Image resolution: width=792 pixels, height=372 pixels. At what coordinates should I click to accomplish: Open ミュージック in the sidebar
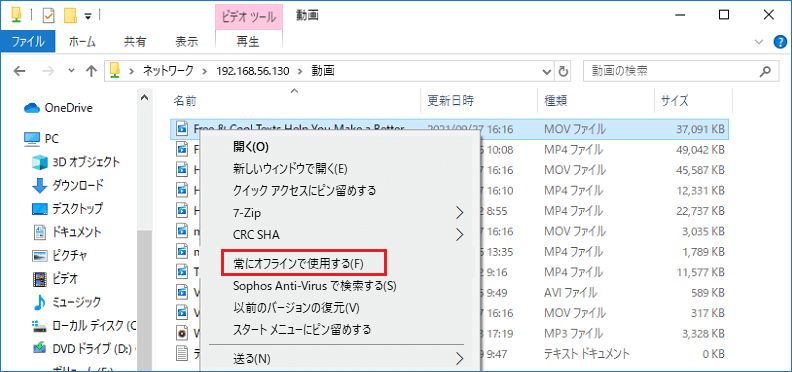click(67, 302)
